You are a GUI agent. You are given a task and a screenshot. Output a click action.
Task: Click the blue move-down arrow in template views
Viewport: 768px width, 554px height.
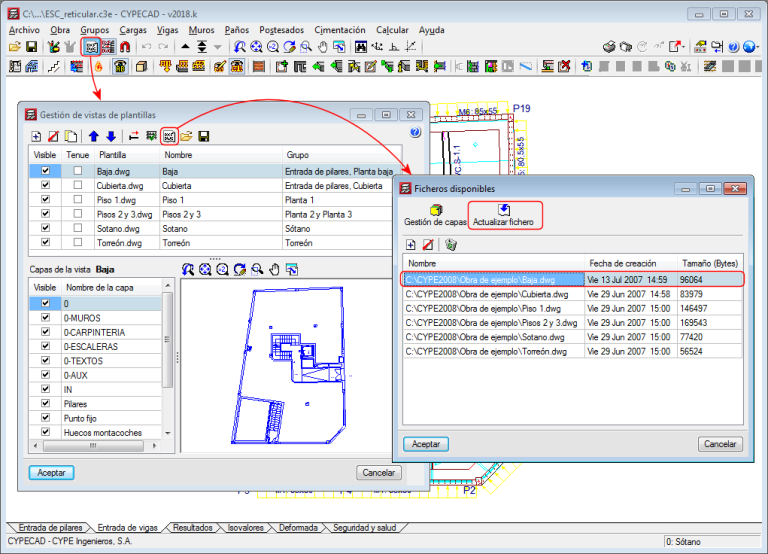coord(110,136)
